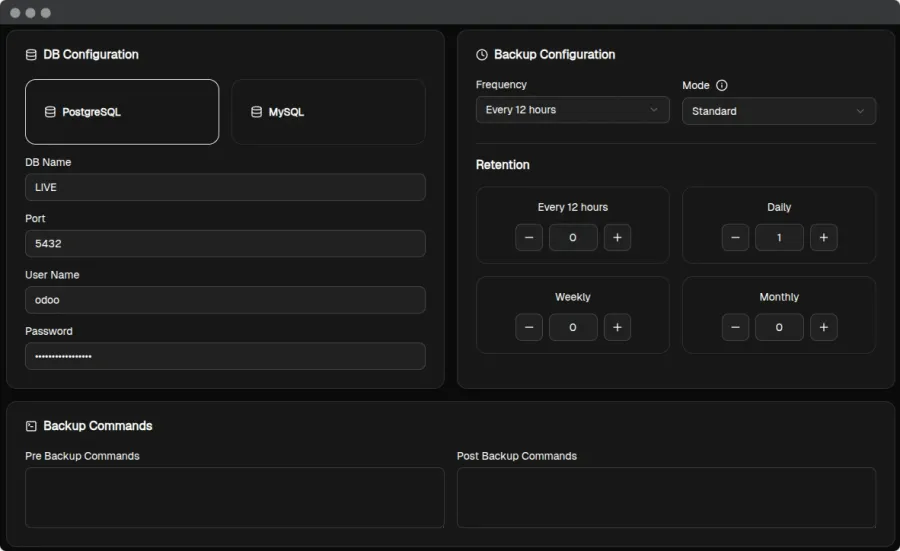Select the Daily retention number box
Image resolution: width=900 pixels, height=551 pixels.
point(779,237)
